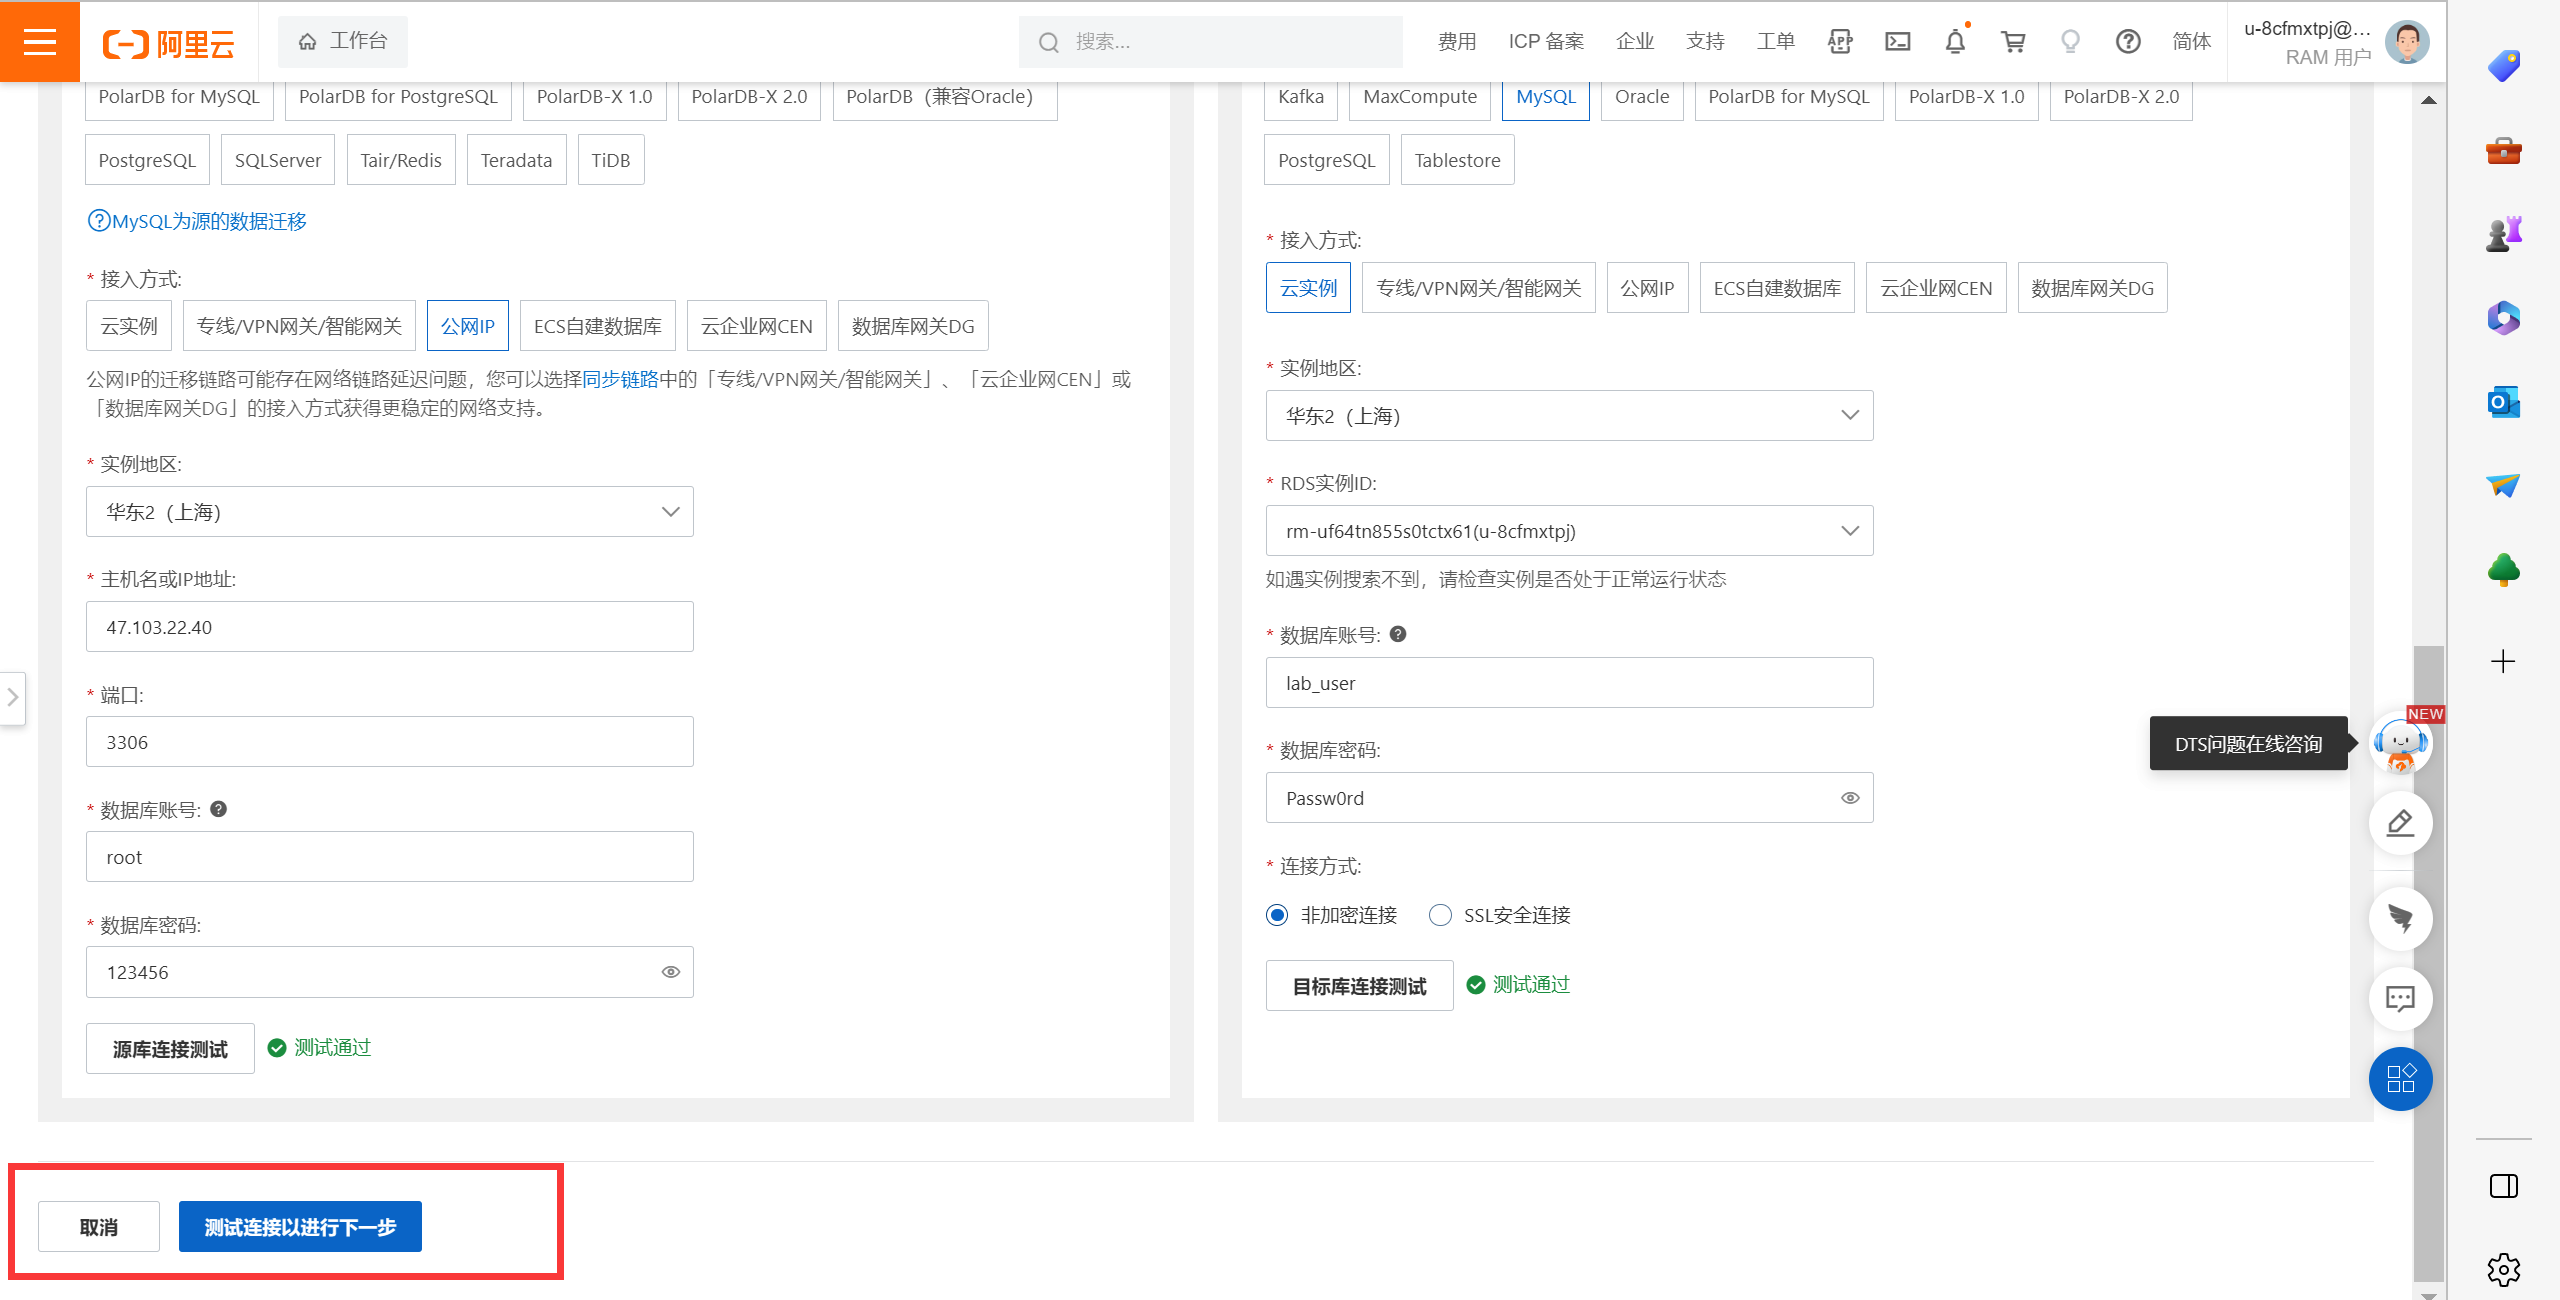Screen dimensions: 2560x1300
Task: Open 费用 menu in header
Action: click(1457, 41)
